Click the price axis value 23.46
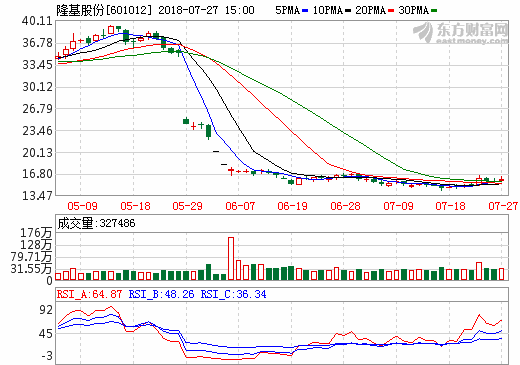This screenshot has height=365, width=520. [37, 131]
